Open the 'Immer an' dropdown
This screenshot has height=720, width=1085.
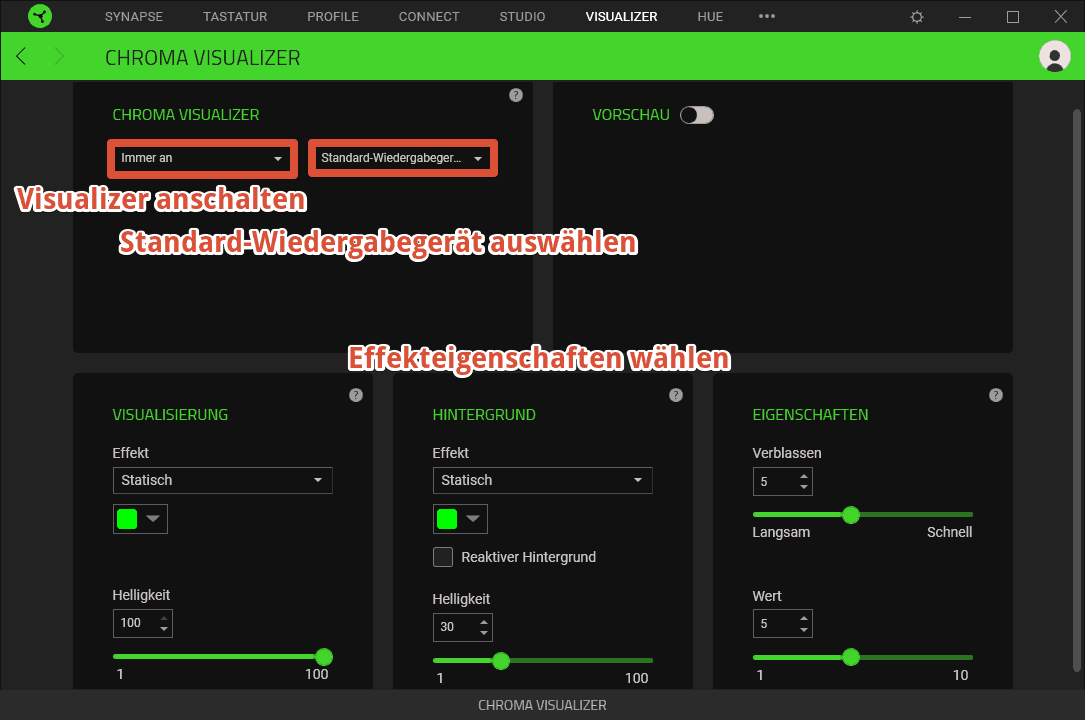202,158
